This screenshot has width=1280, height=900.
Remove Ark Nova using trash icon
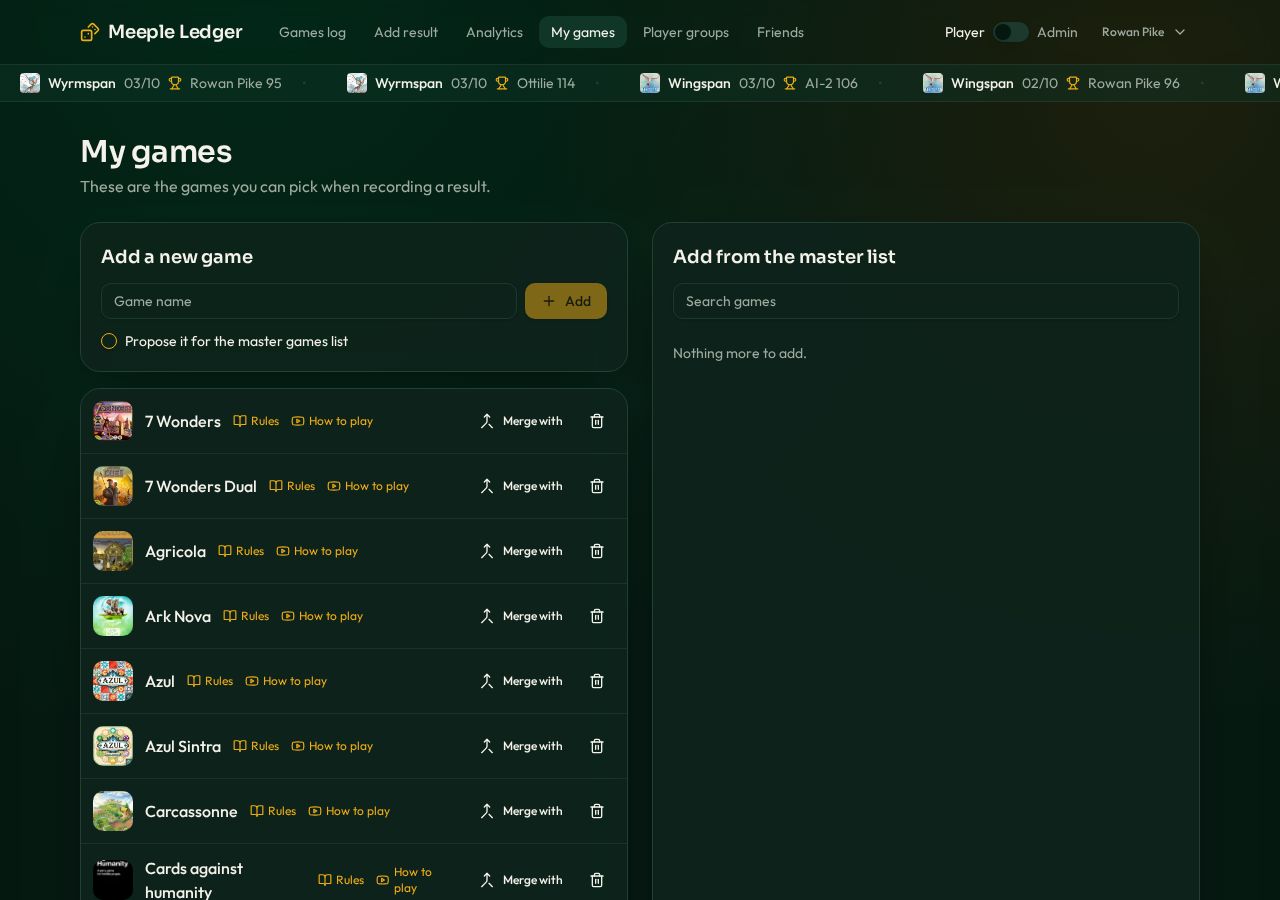click(597, 616)
